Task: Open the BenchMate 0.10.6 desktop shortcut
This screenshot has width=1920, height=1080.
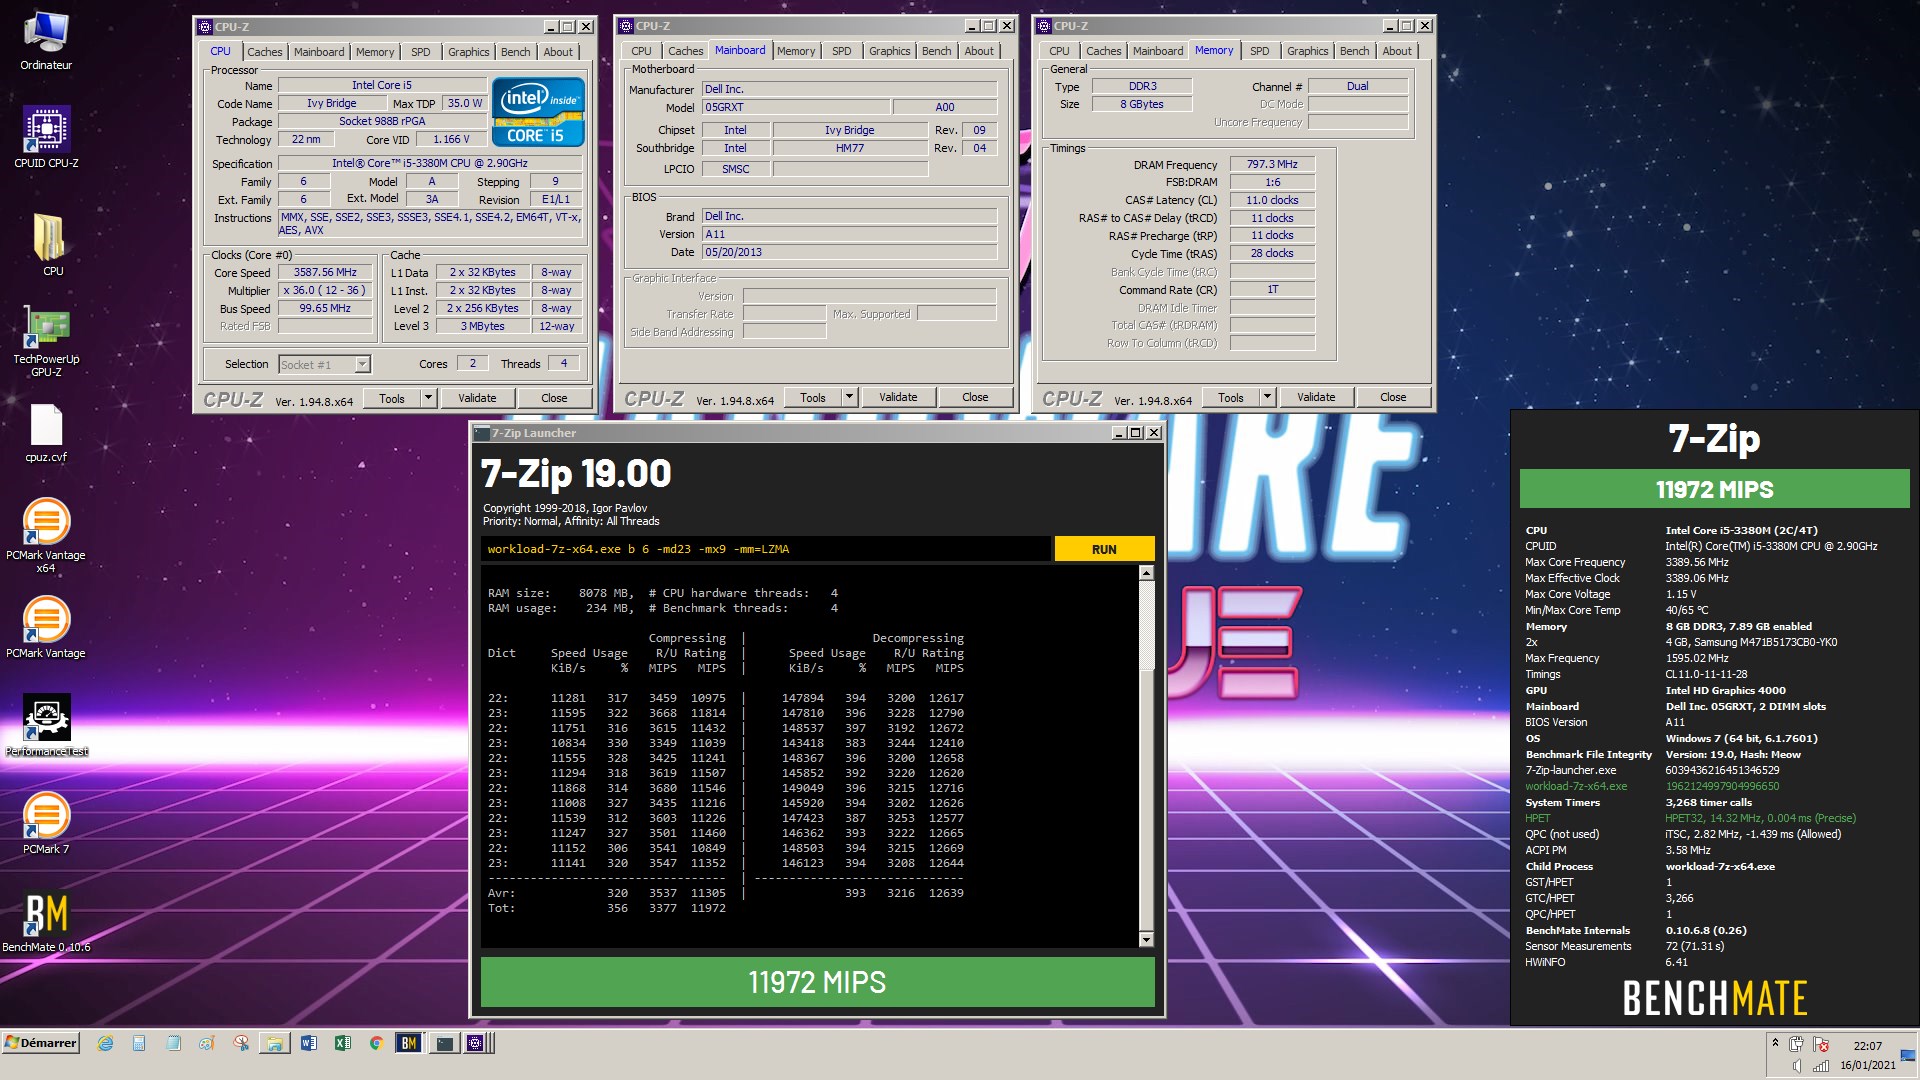Action: (x=46, y=921)
